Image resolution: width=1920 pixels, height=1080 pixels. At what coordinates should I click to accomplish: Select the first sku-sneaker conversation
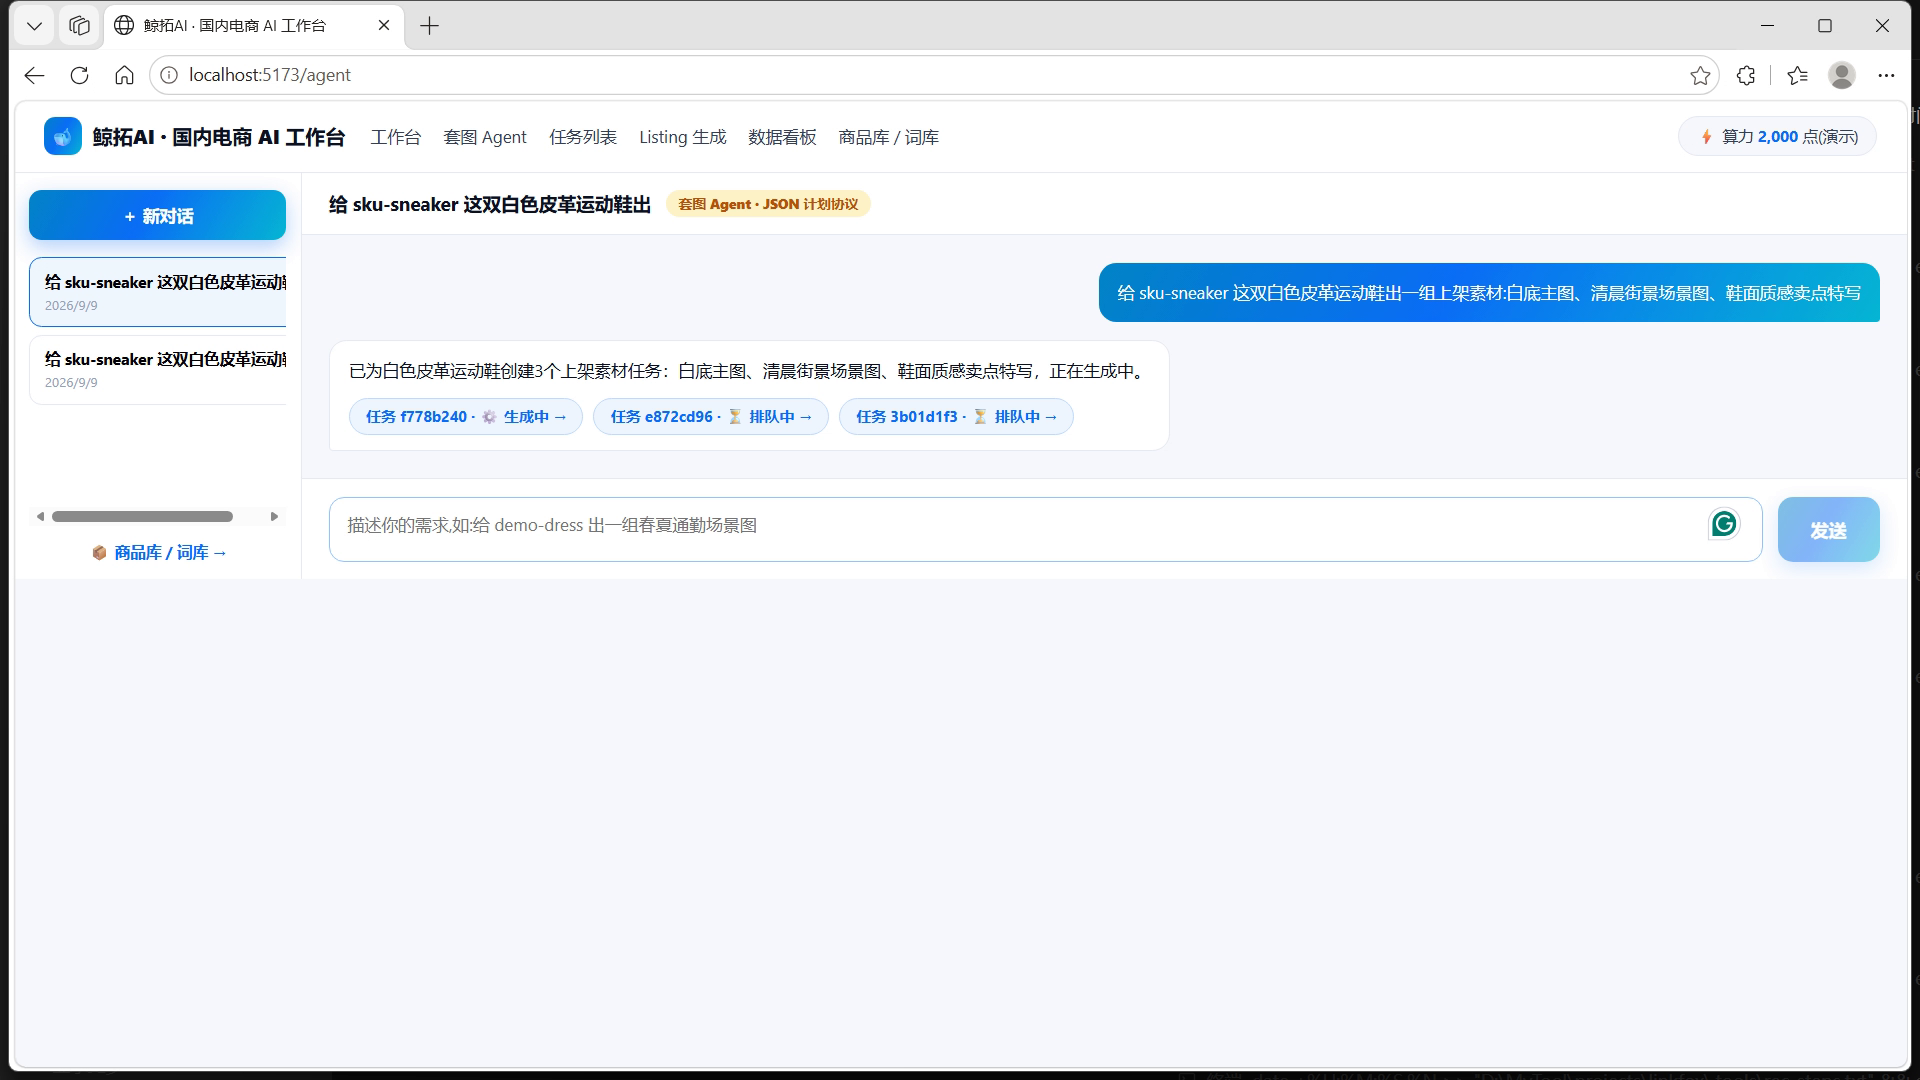158,292
